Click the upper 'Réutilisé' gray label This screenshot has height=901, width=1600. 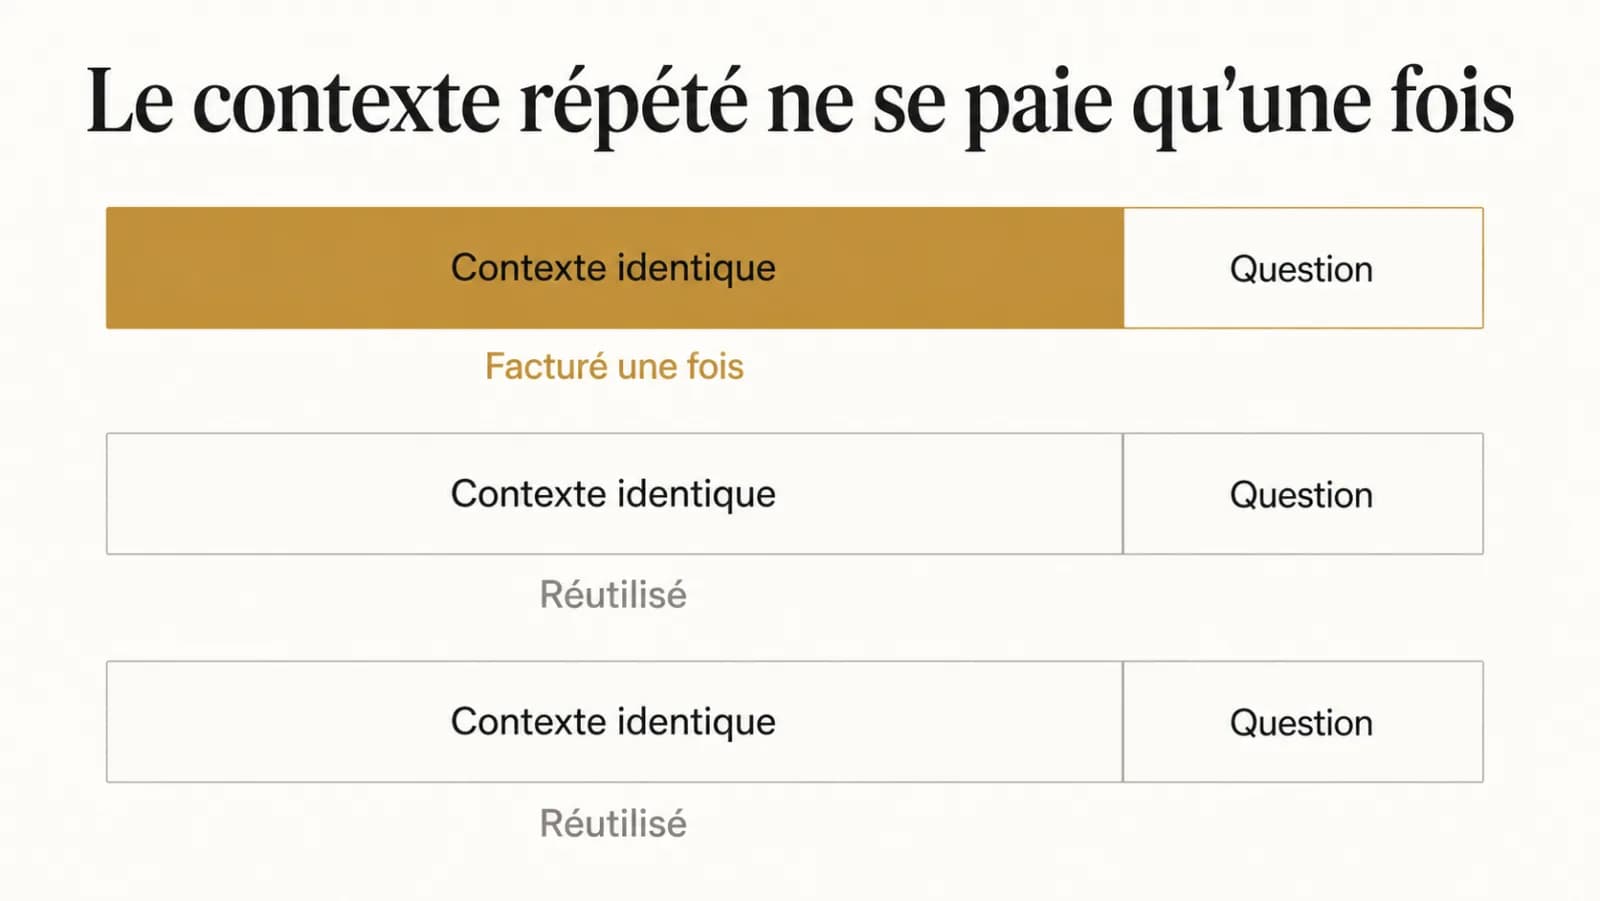coord(613,594)
